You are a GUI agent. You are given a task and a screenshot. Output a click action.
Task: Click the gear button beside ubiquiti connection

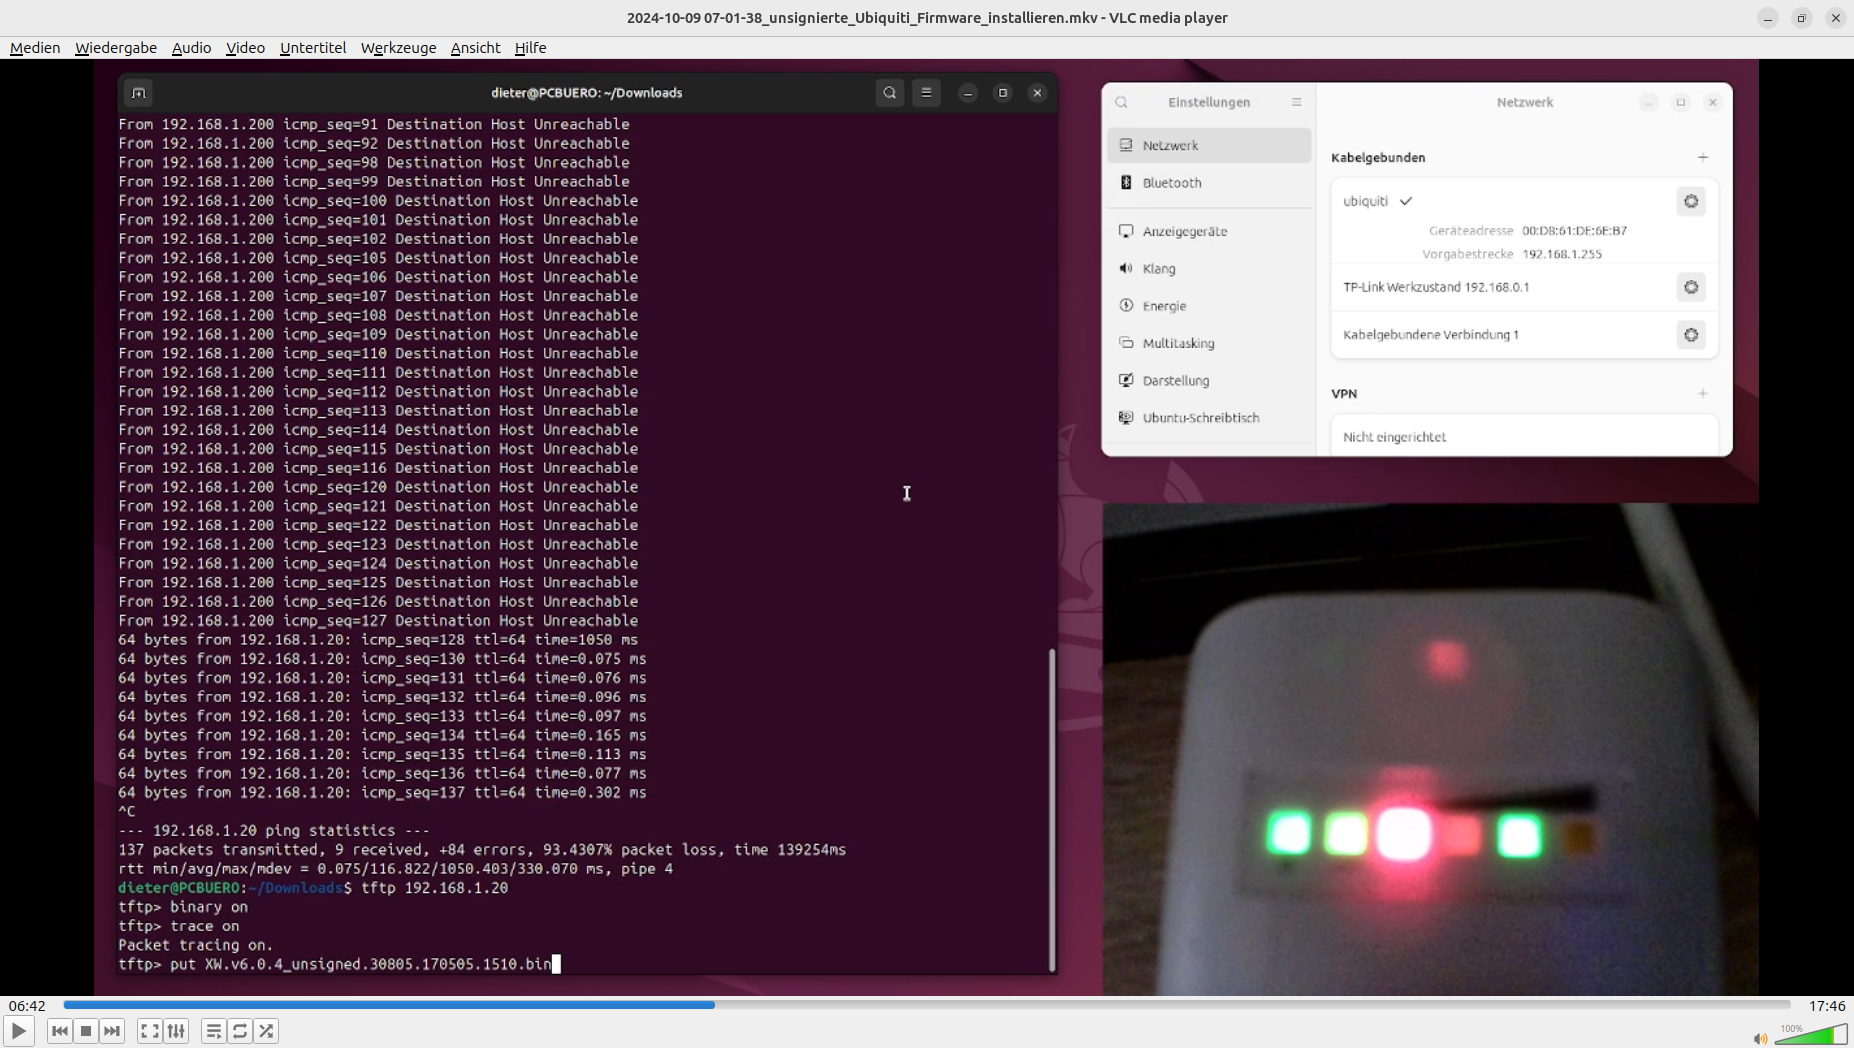click(x=1691, y=201)
